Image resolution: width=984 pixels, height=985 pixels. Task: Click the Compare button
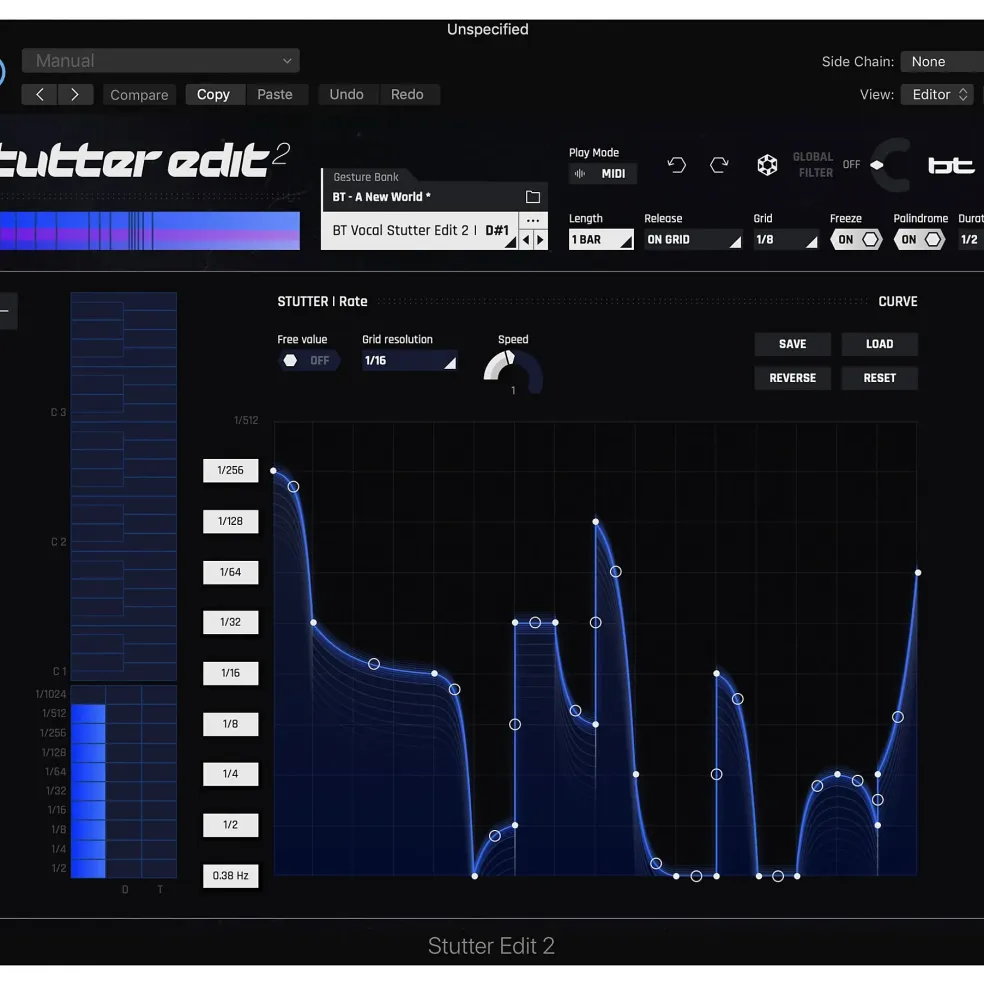[x=139, y=95]
